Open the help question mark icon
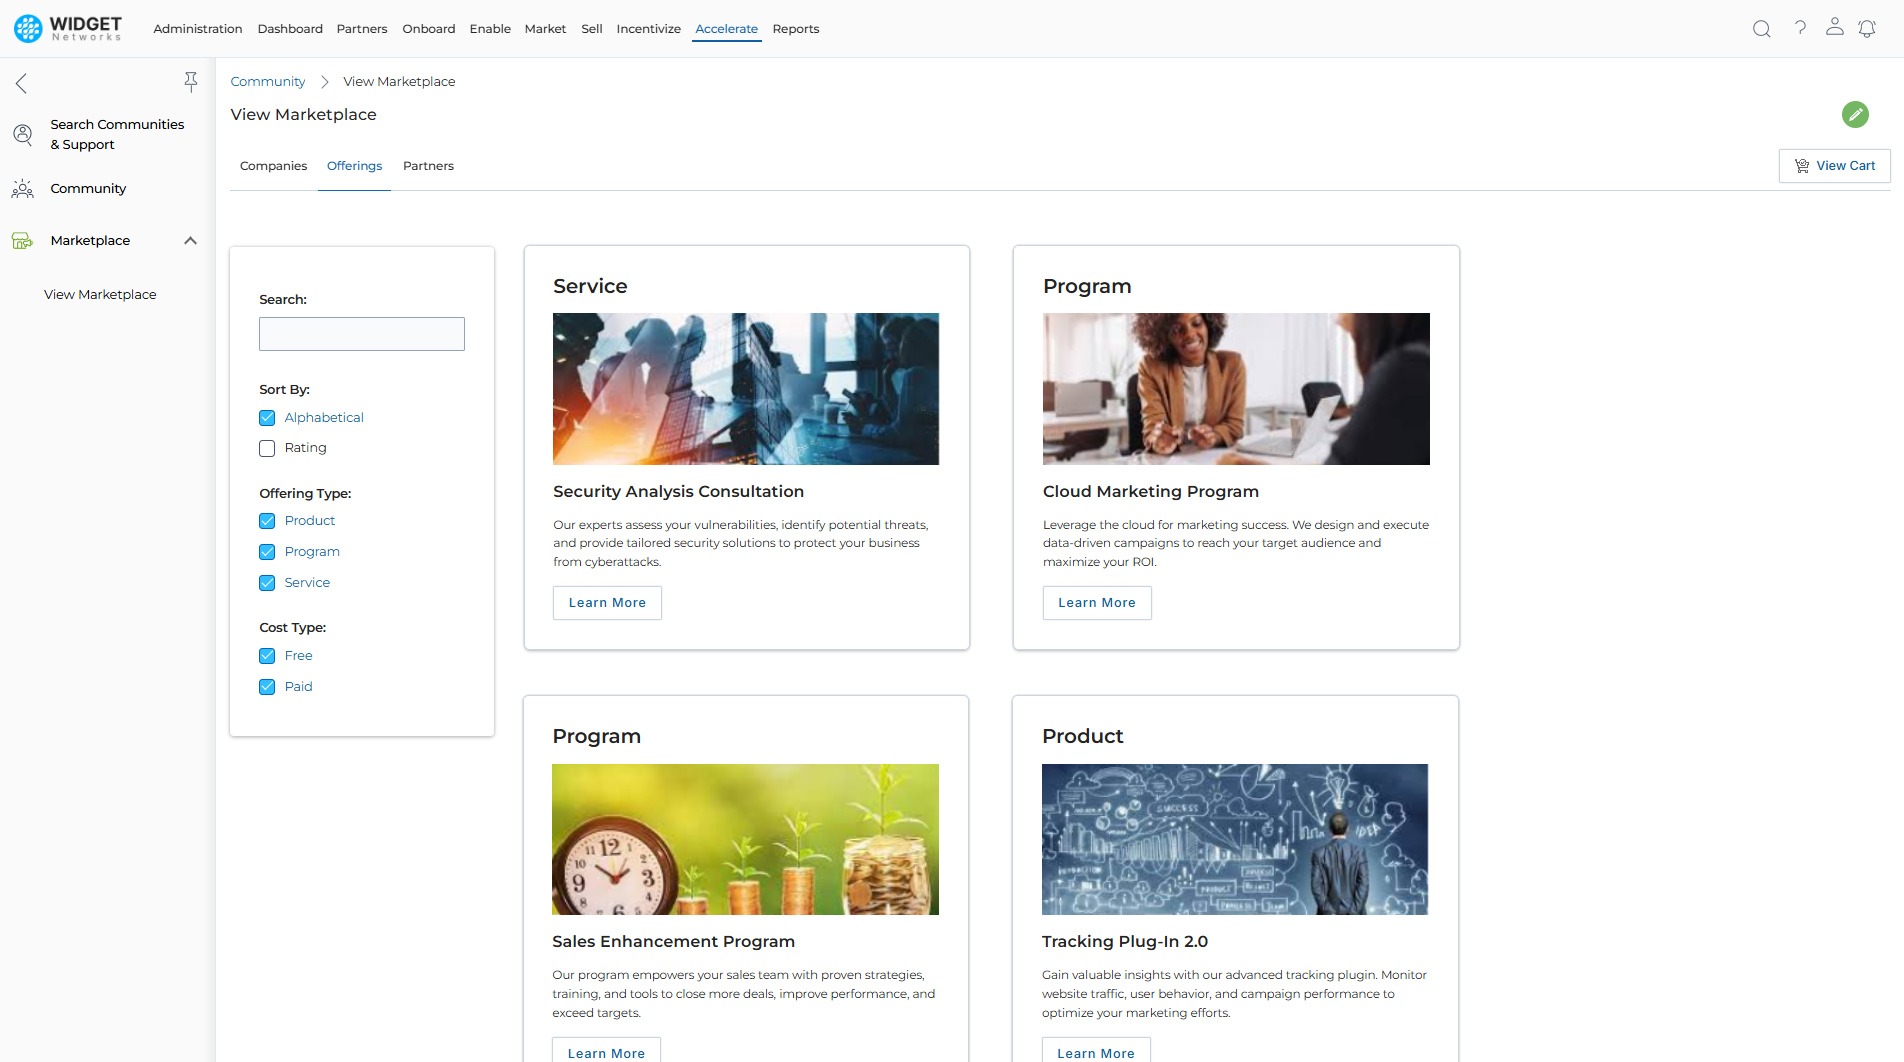Viewport: 1904px width, 1062px height. tap(1800, 28)
